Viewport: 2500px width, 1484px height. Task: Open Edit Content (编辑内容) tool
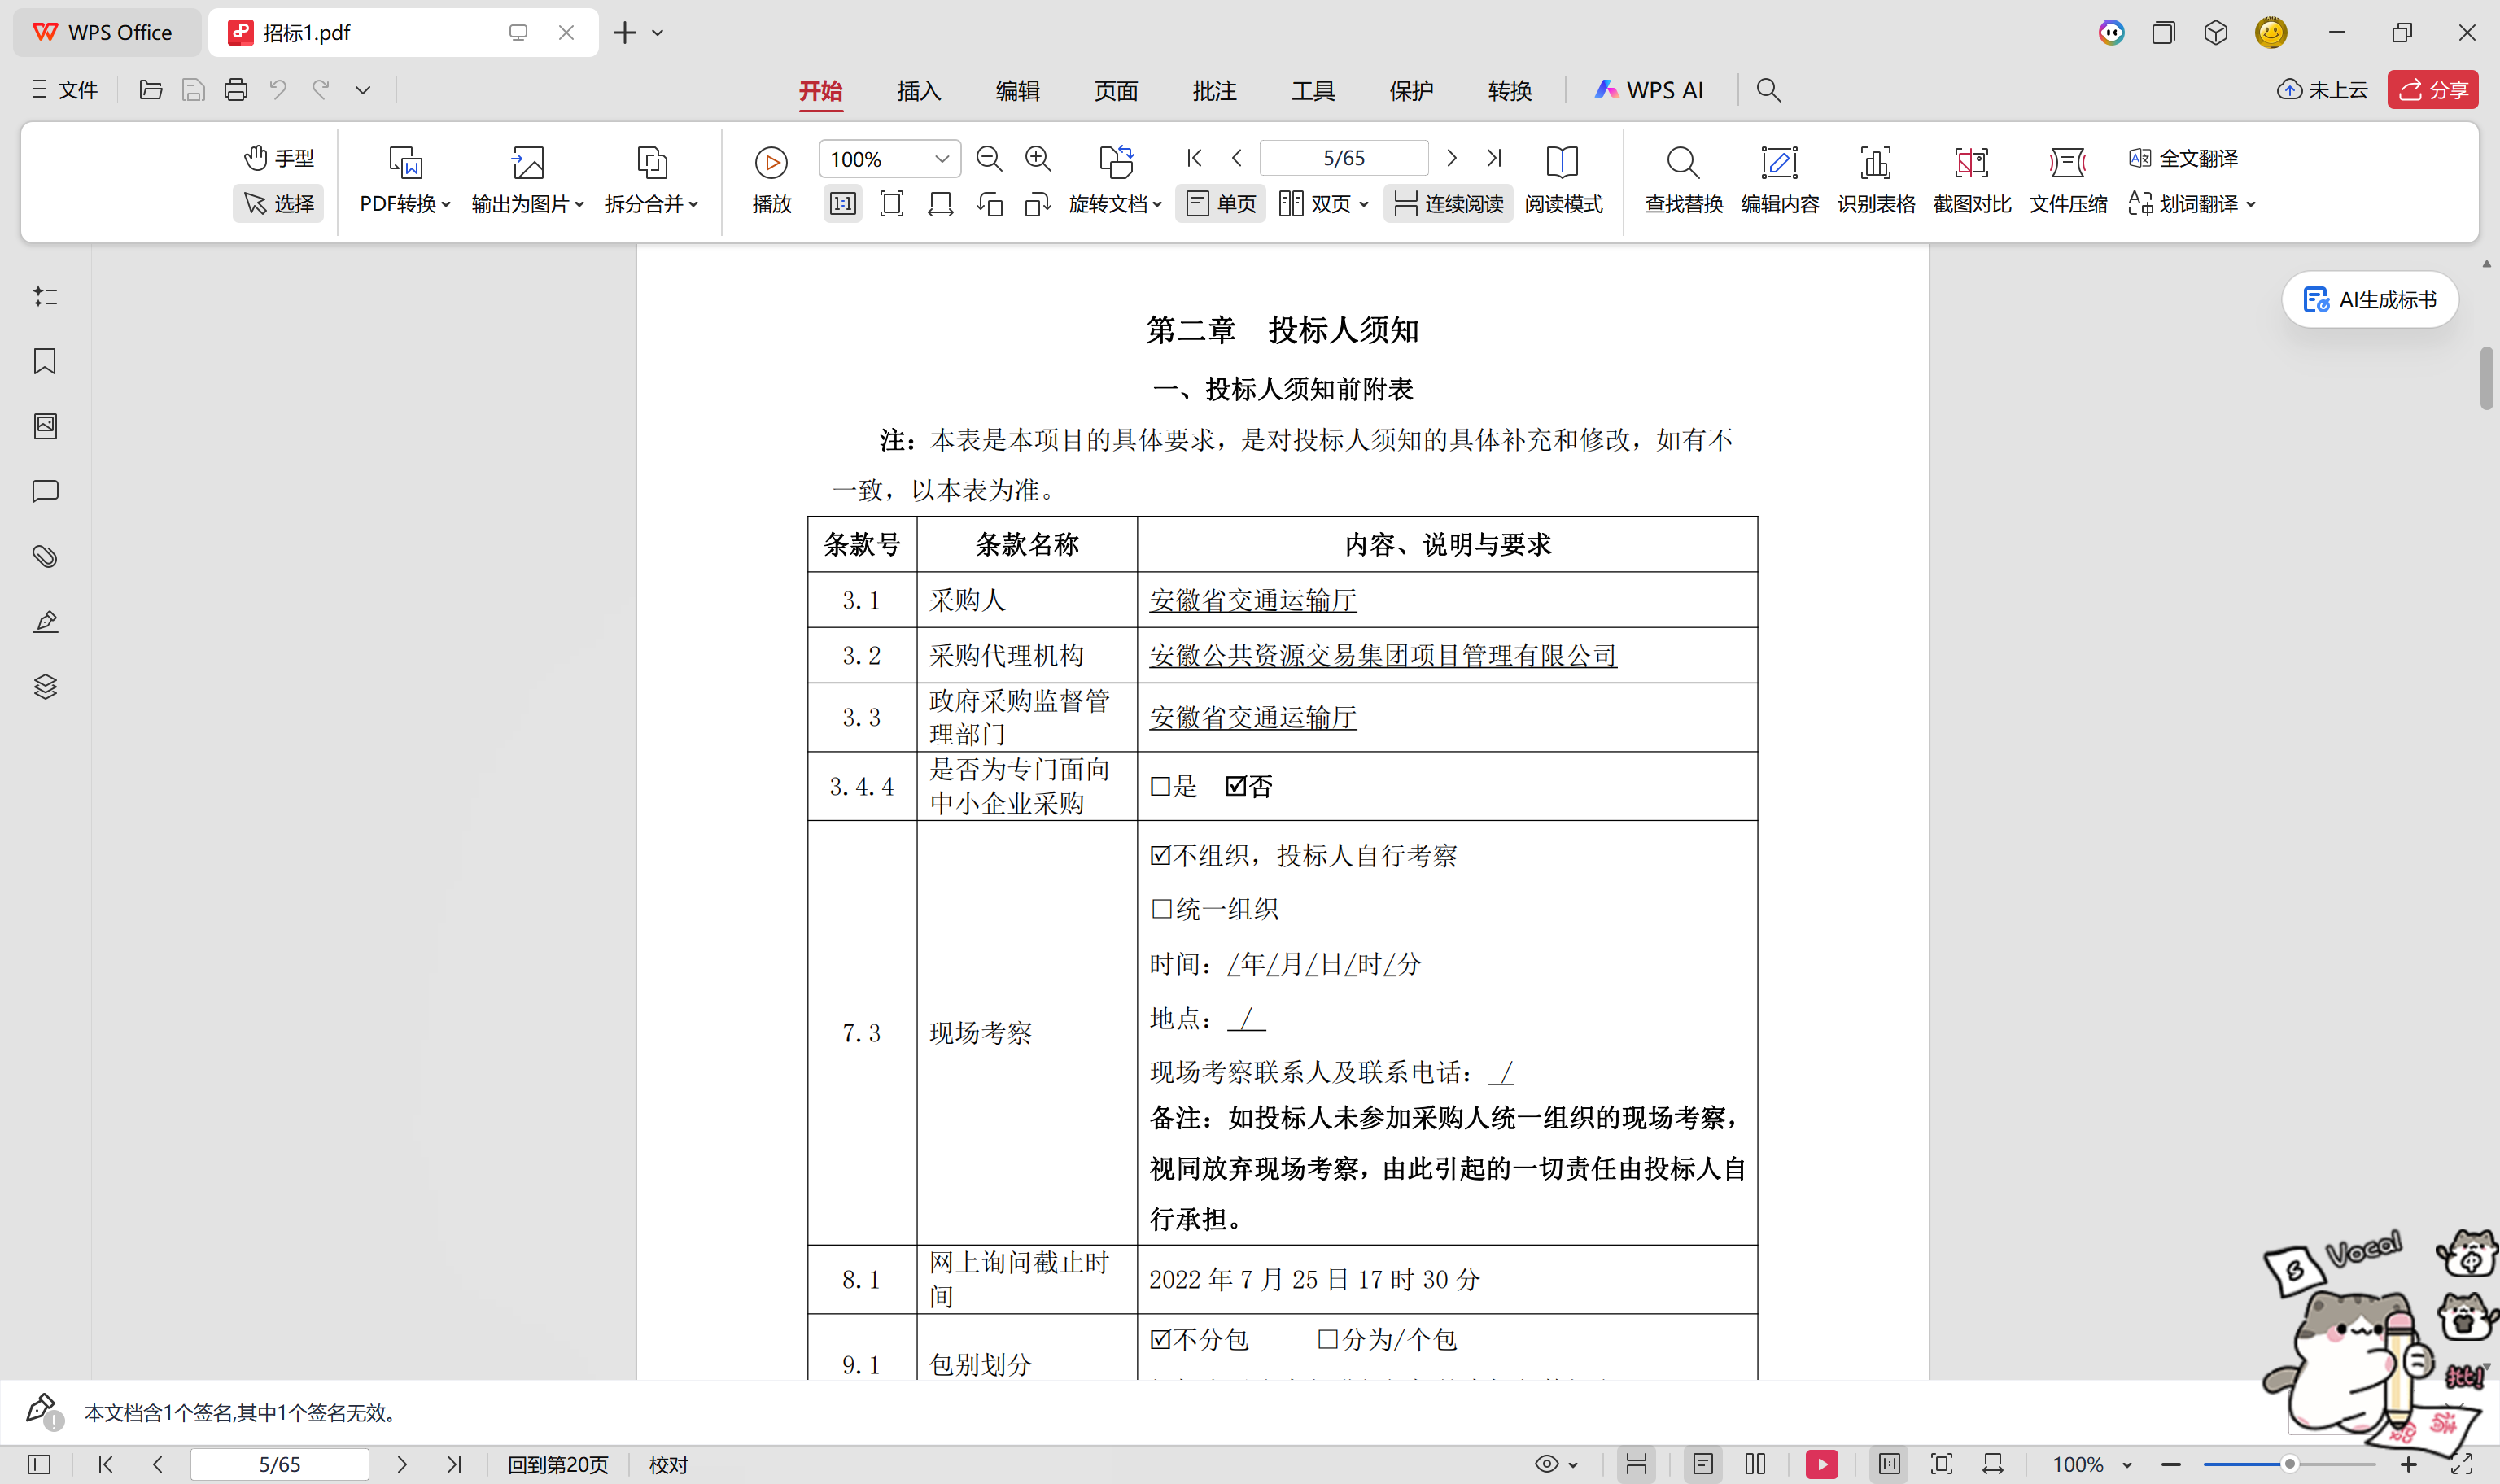1779,180
